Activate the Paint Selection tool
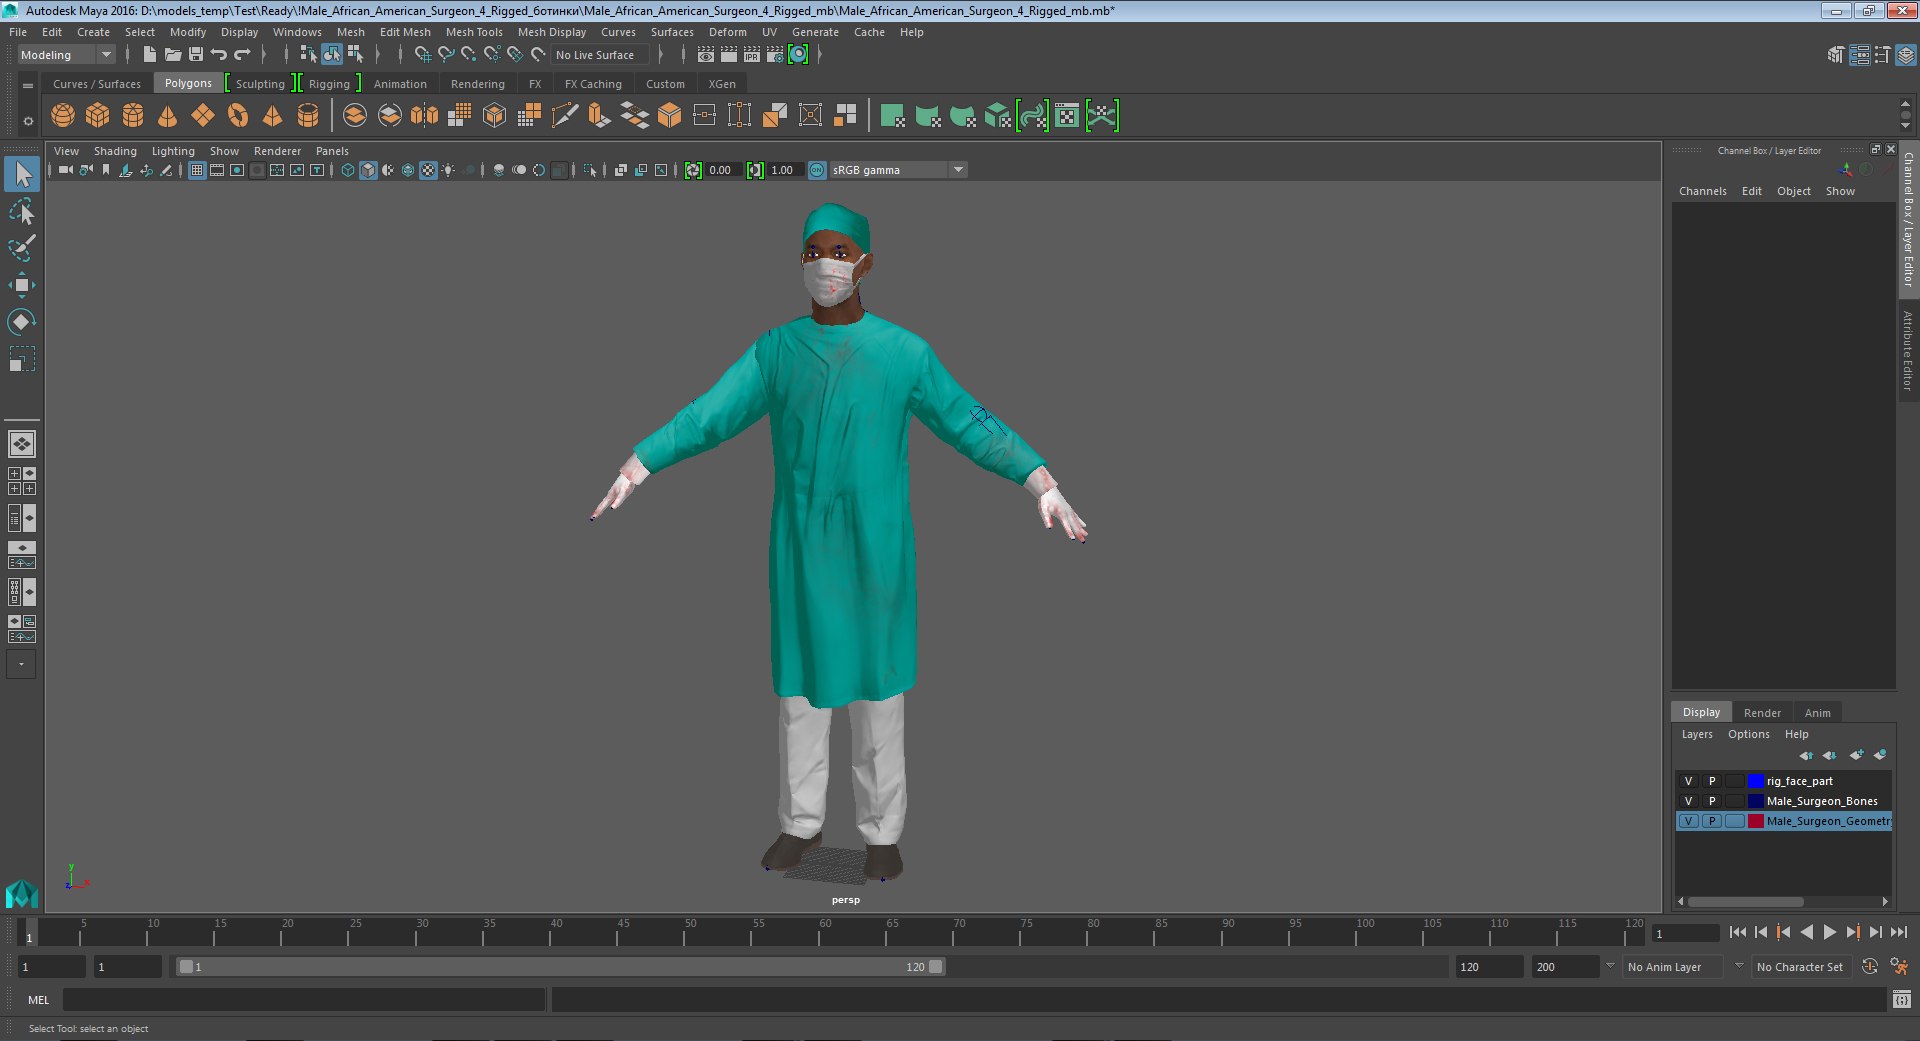The width and height of the screenshot is (1920, 1041). pos(22,248)
